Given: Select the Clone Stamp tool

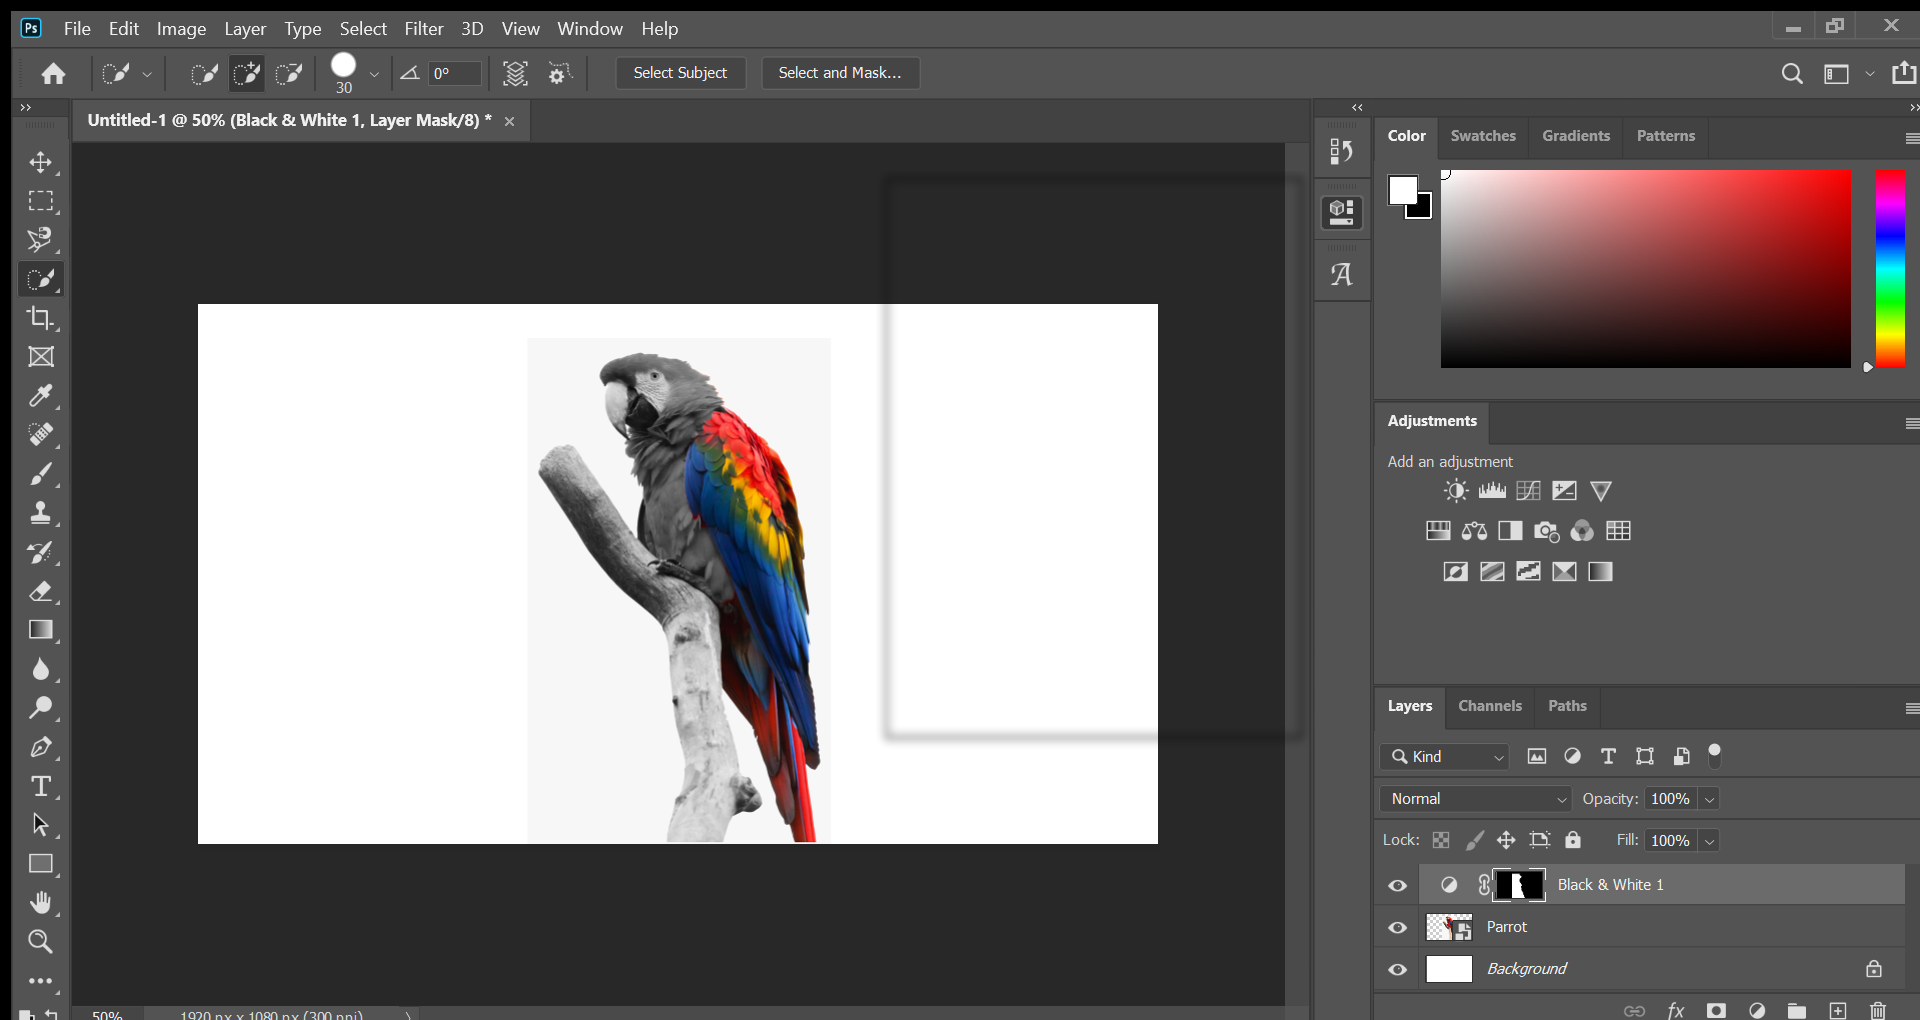Looking at the screenshot, I should point(41,513).
